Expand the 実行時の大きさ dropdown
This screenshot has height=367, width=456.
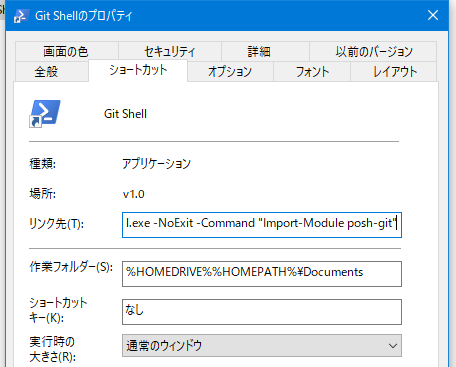click(262, 346)
